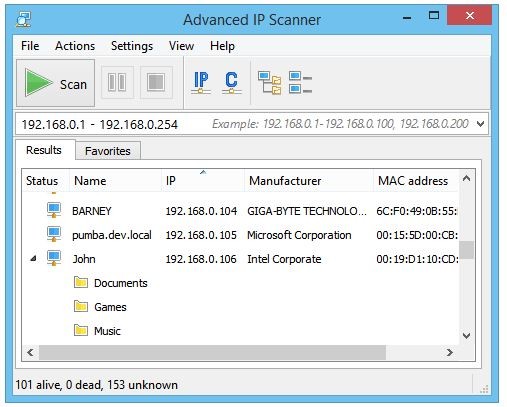Click the class C subnet icon
Screen dimensions: 507x407
point(231,82)
